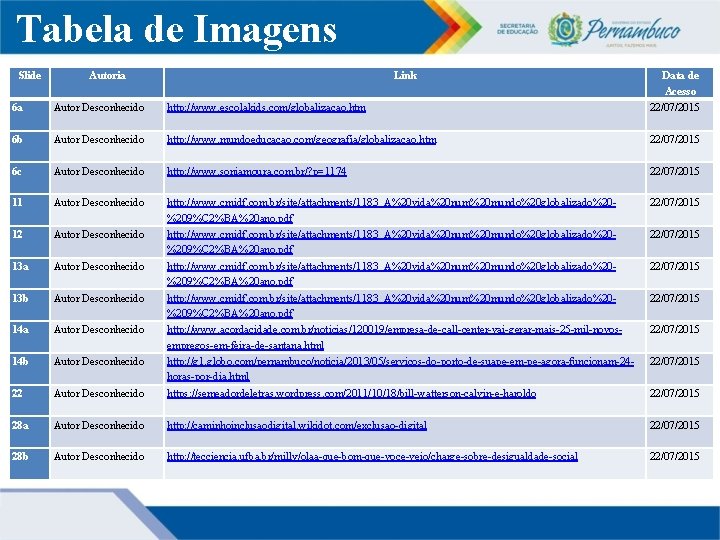Click the 22/07/2015 date in row 13b
The height and width of the screenshot is (540, 720).
click(674, 298)
